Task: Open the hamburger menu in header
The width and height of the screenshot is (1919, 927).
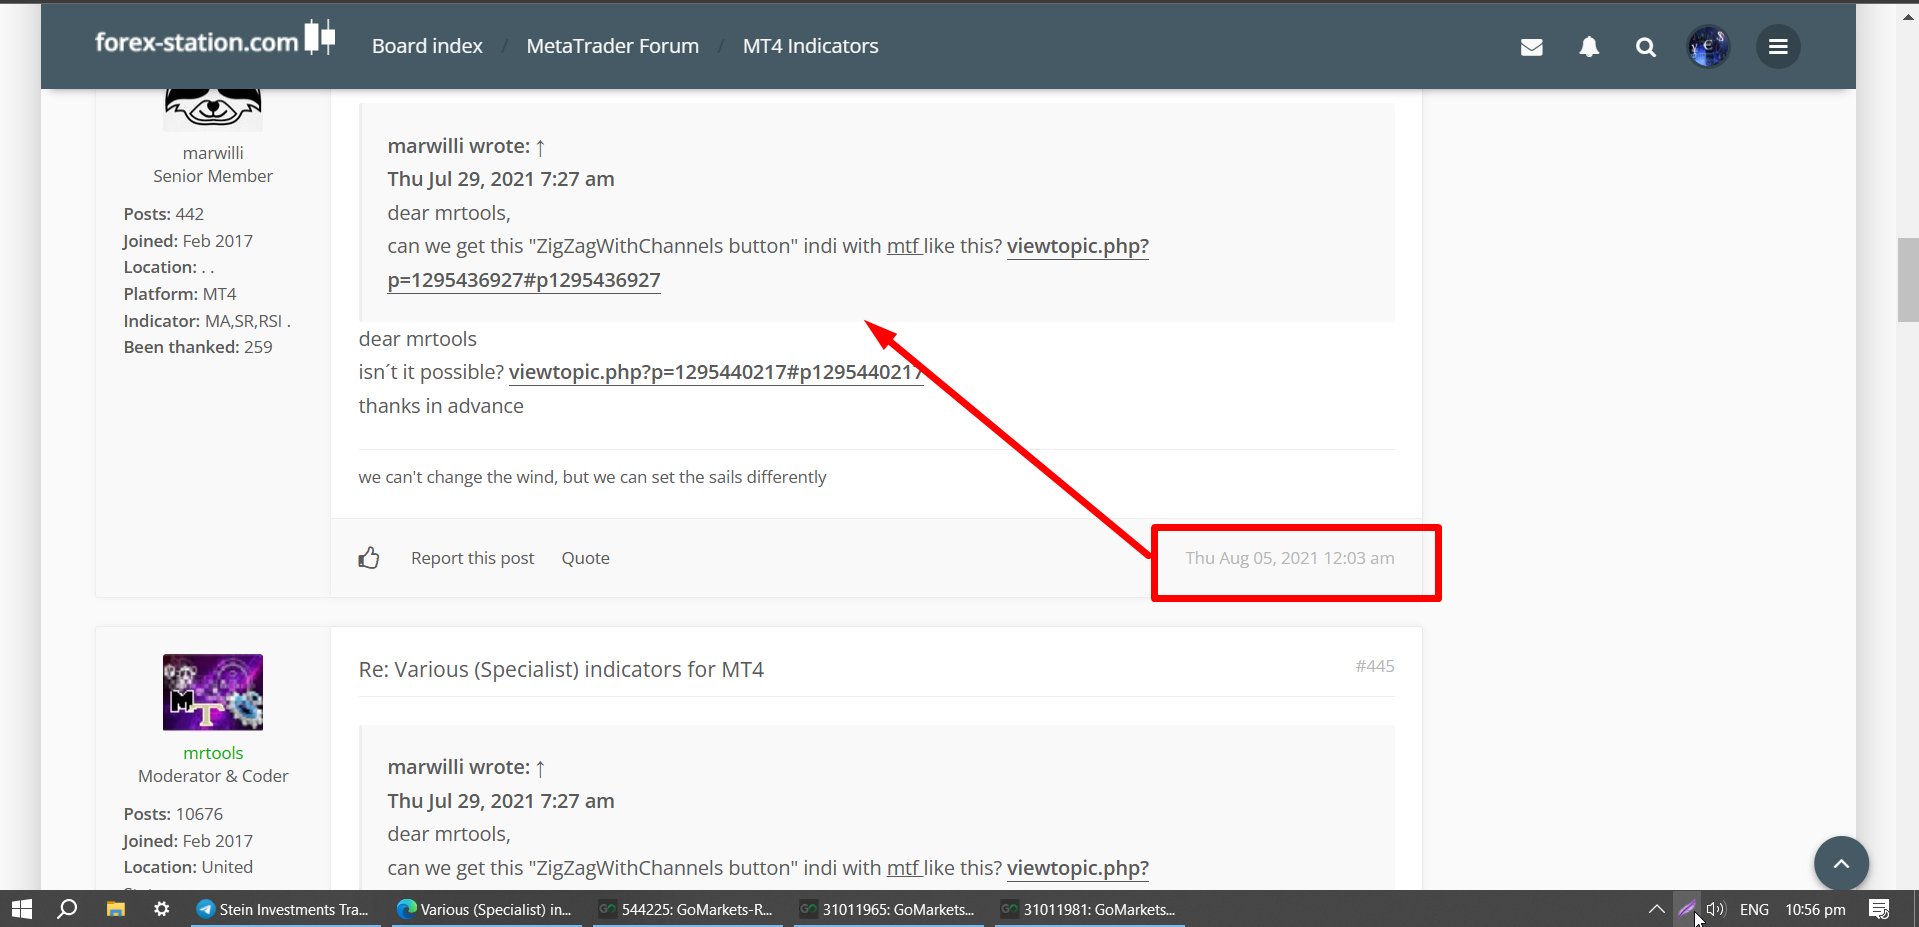Action: click(1778, 47)
